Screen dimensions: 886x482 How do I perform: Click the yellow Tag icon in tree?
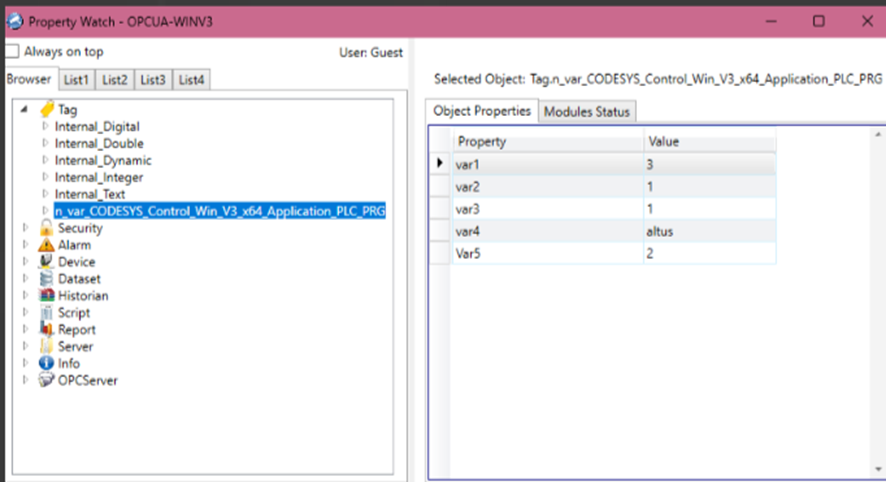[x=47, y=108]
